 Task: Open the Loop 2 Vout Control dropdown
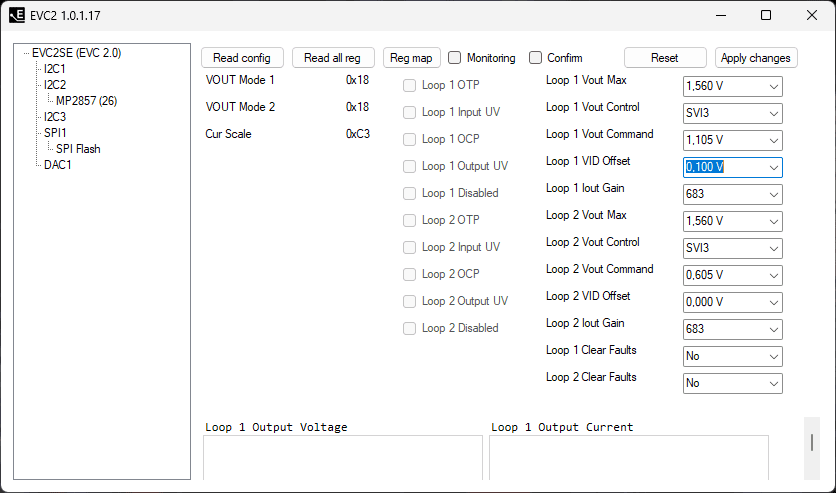[x=733, y=248]
